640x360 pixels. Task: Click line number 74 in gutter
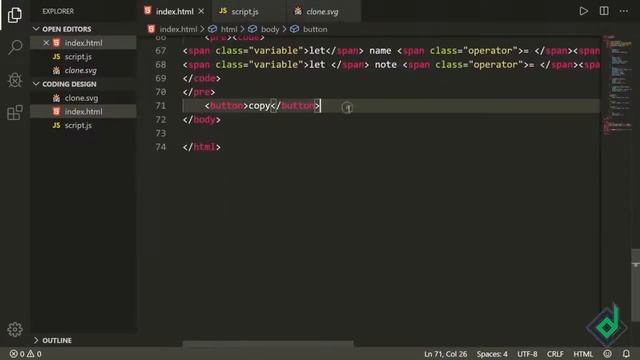(x=161, y=147)
